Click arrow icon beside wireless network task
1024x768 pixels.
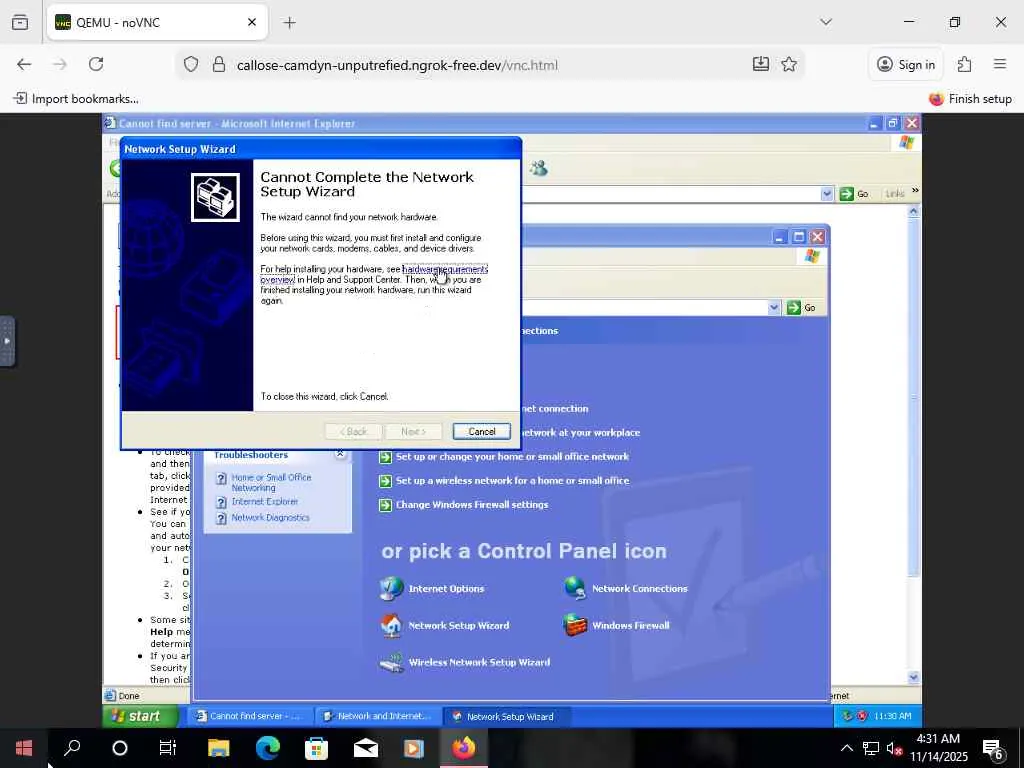385,481
